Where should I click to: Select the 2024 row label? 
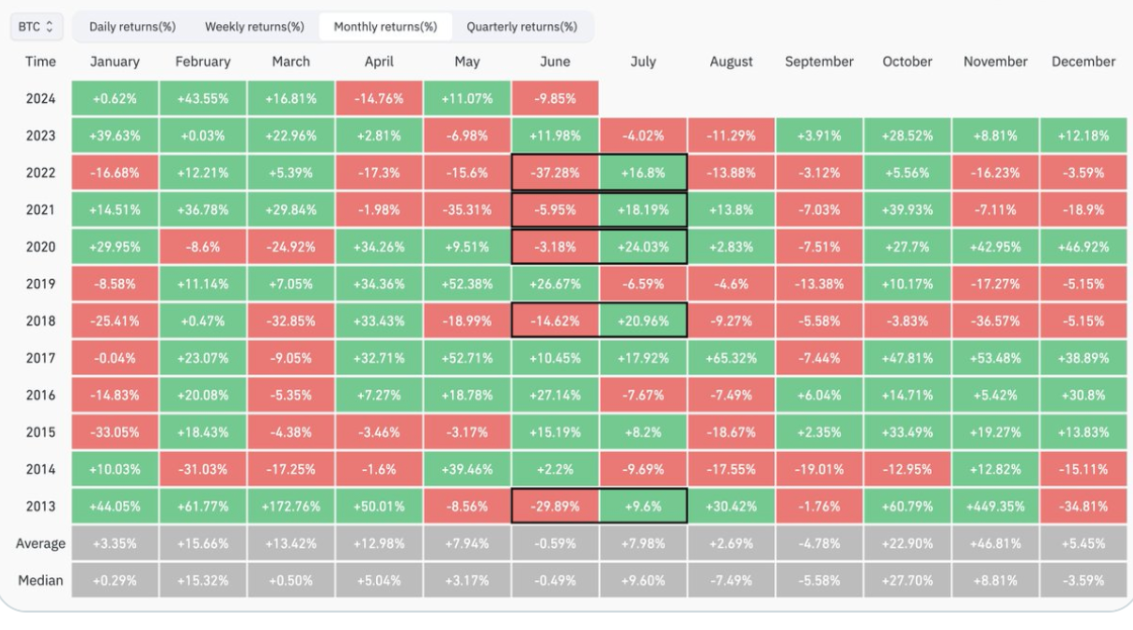click(x=40, y=99)
